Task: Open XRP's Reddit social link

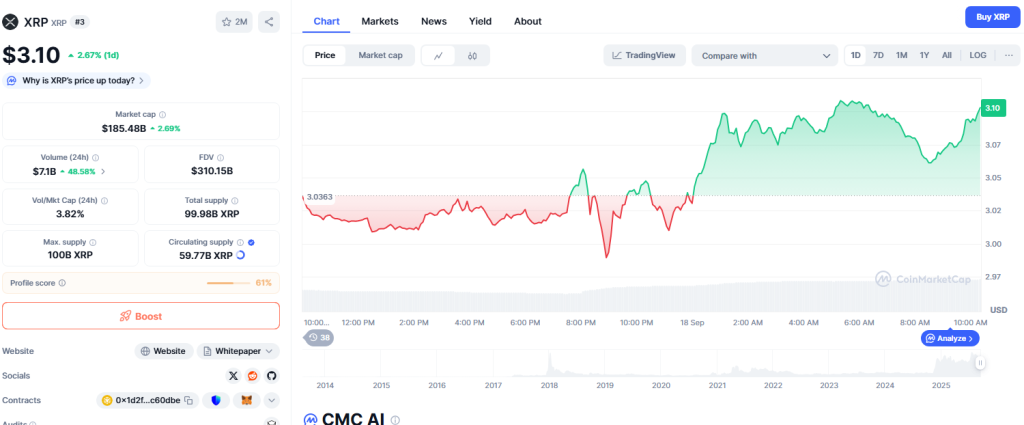Action: pos(252,375)
